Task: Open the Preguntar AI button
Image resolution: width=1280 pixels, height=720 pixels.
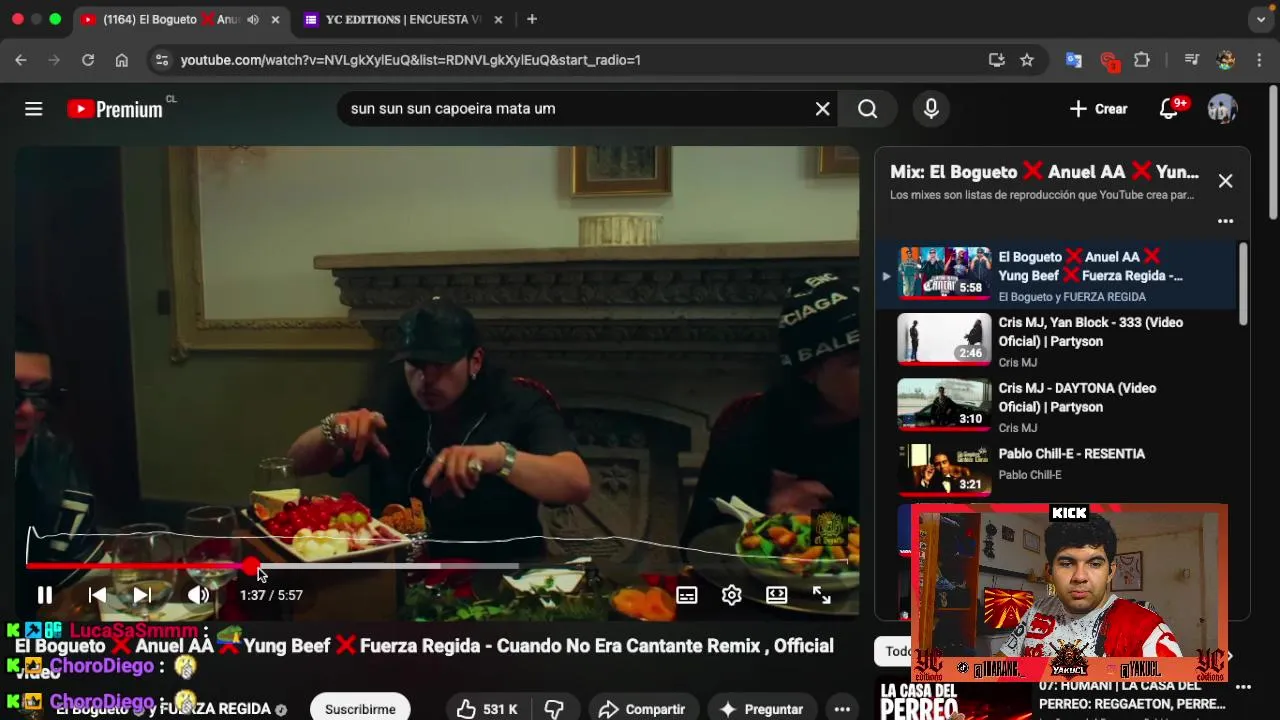Action: coord(761,709)
